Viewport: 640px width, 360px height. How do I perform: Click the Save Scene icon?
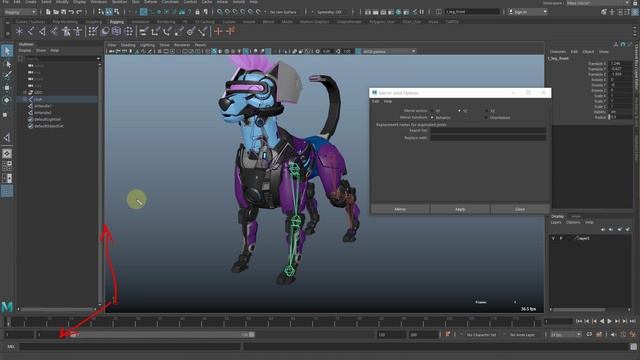63,12
